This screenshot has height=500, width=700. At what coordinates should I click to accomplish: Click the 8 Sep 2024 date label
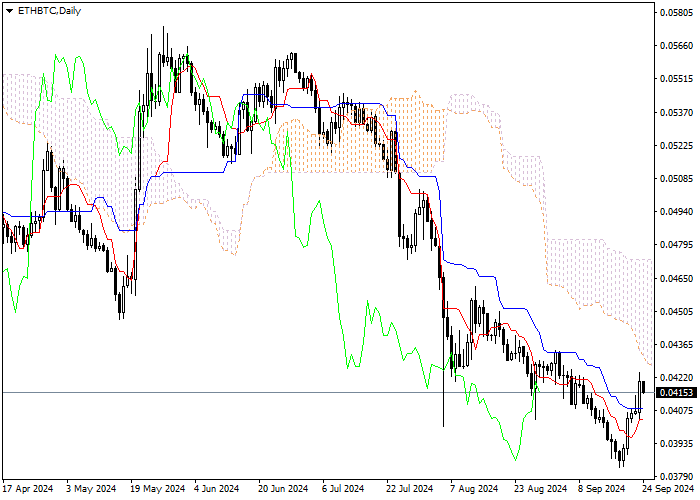pyautogui.click(x=602, y=489)
